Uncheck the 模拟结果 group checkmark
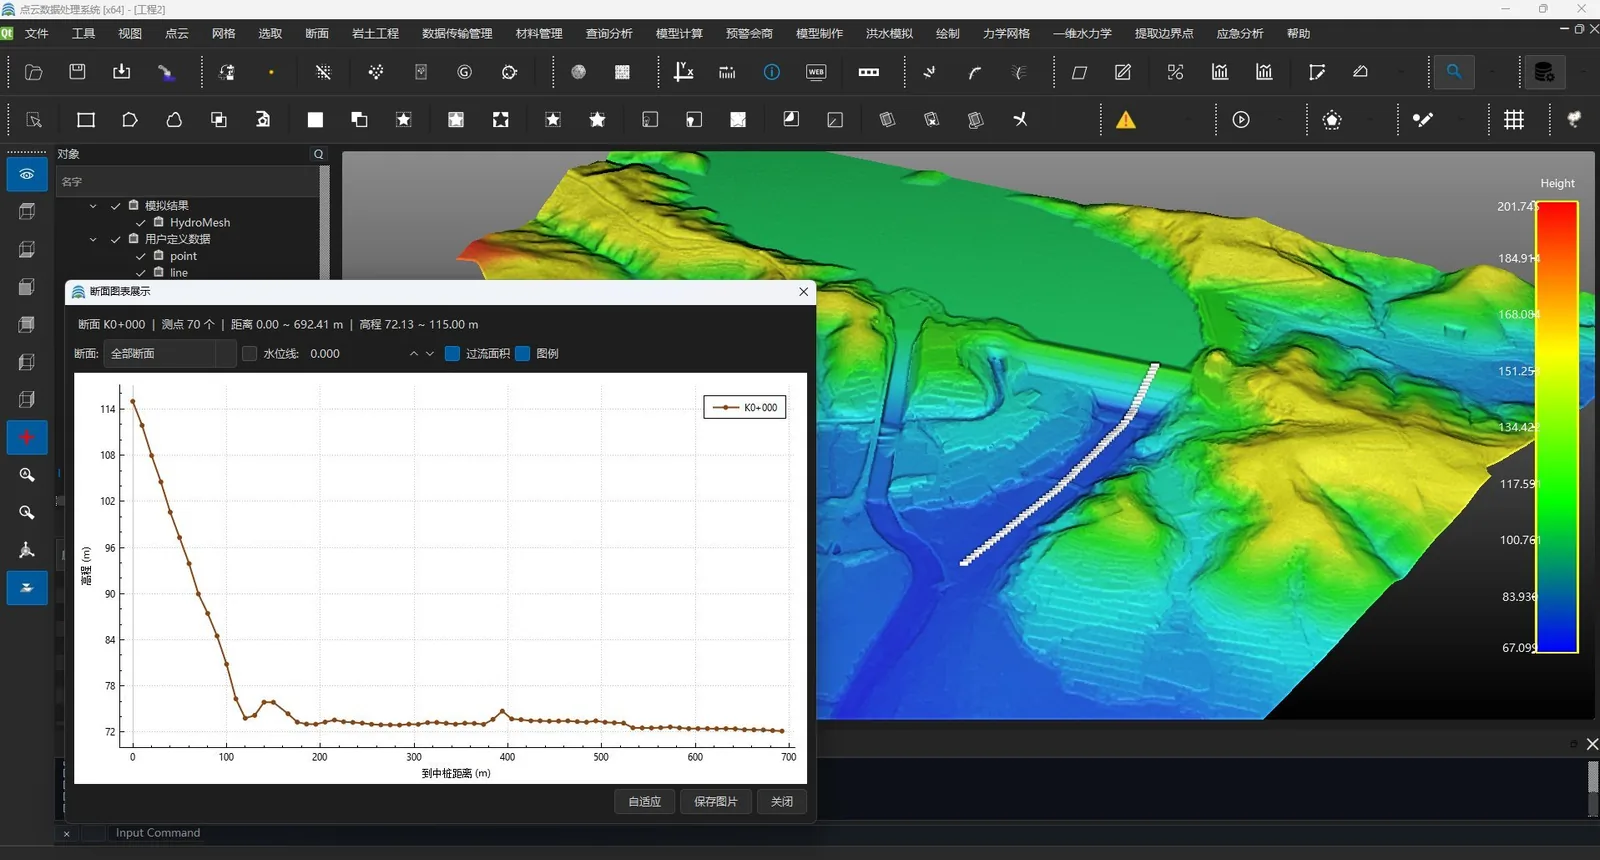This screenshot has width=1600, height=860. [115, 206]
